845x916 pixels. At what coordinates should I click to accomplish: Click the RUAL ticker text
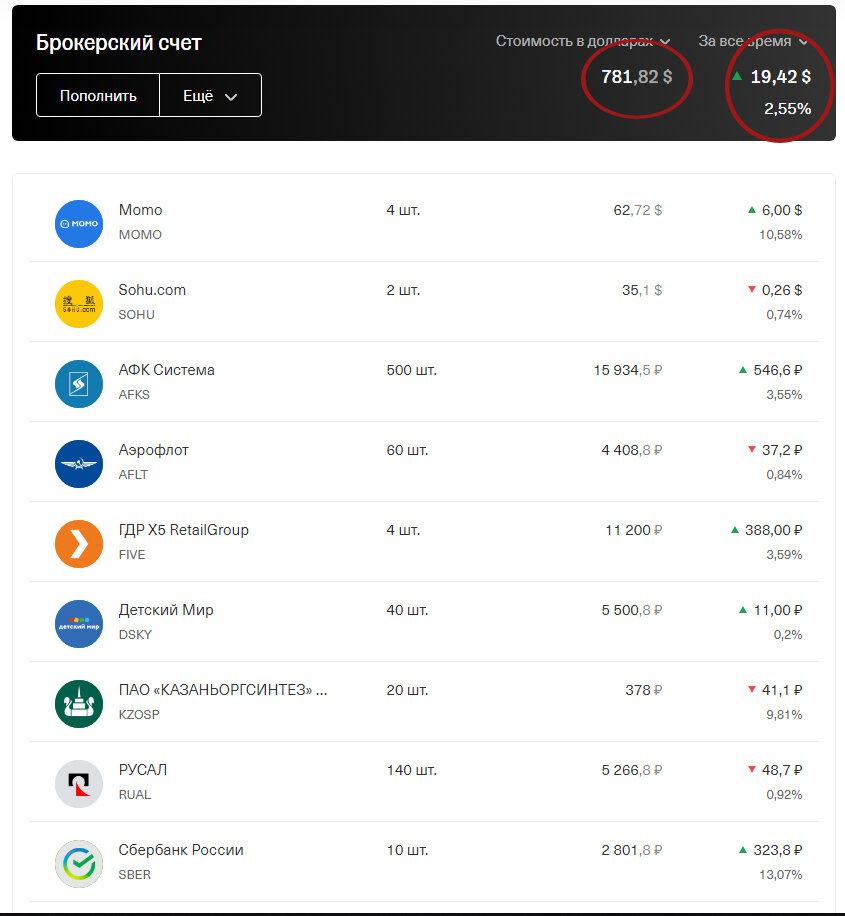[x=134, y=794]
